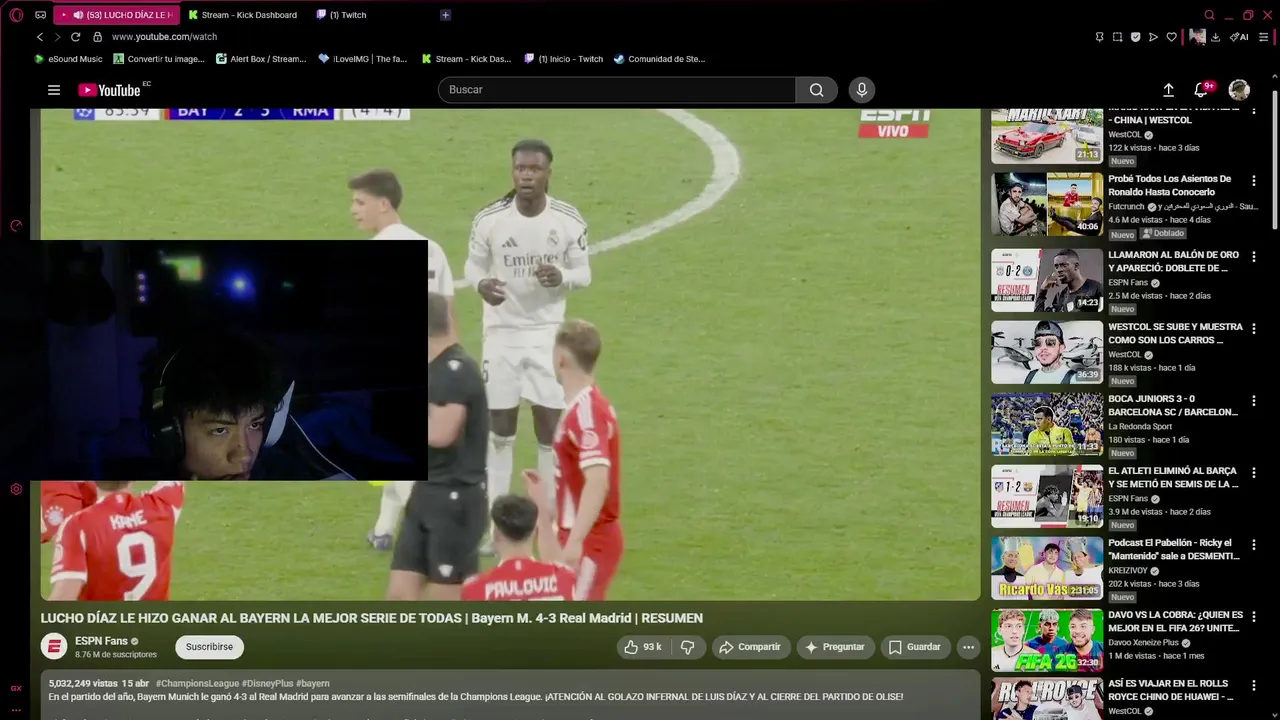Like the video with the thumbs-up 93 k button
The height and width of the screenshot is (720, 1280).
tap(643, 647)
